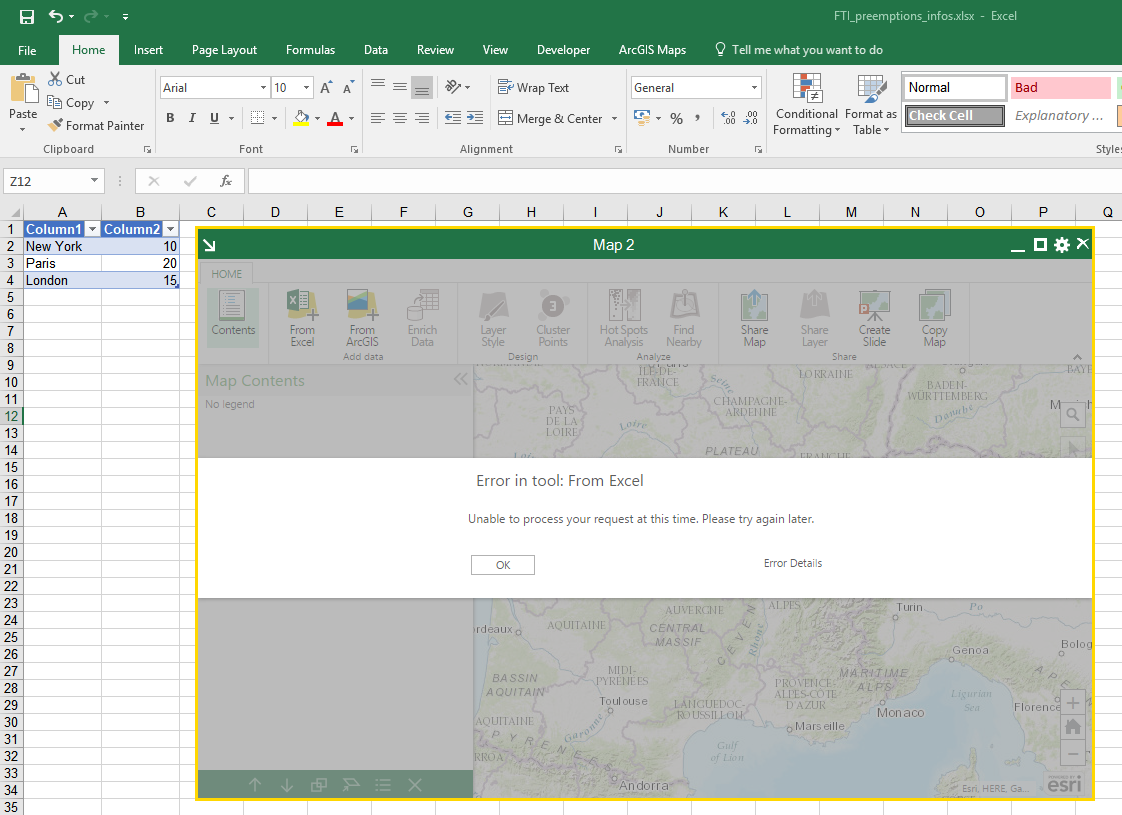Click the Name Box showing Z12
This screenshot has width=1122, height=815.
click(45, 181)
